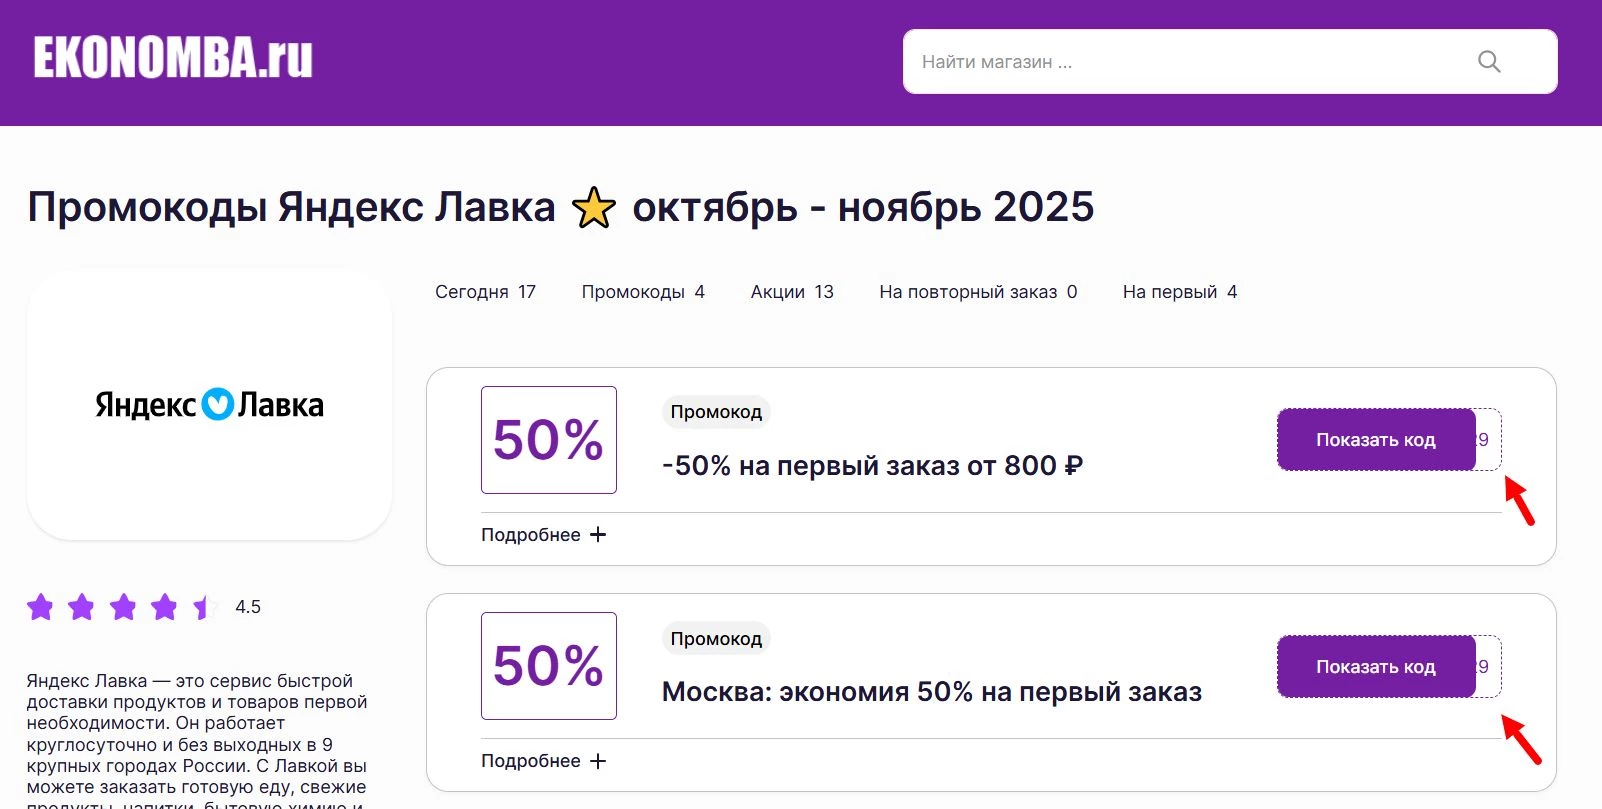Click the 50% badge of the Москва offer
Screen dimensions: 1602x809
click(x=549, y=666)
